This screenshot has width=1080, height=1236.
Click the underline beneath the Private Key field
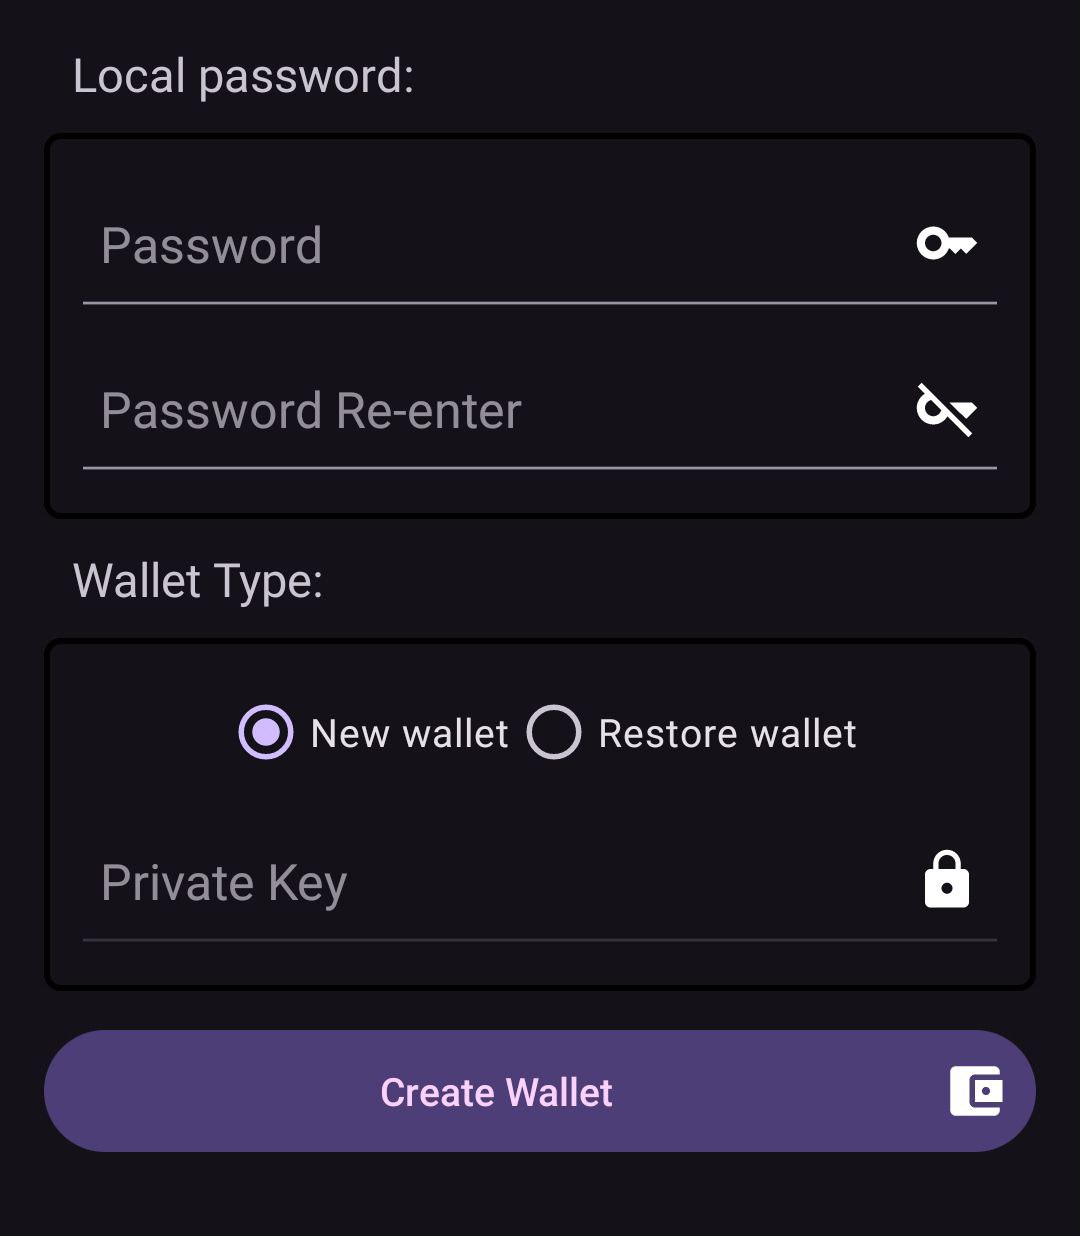(x=540, y=940)
